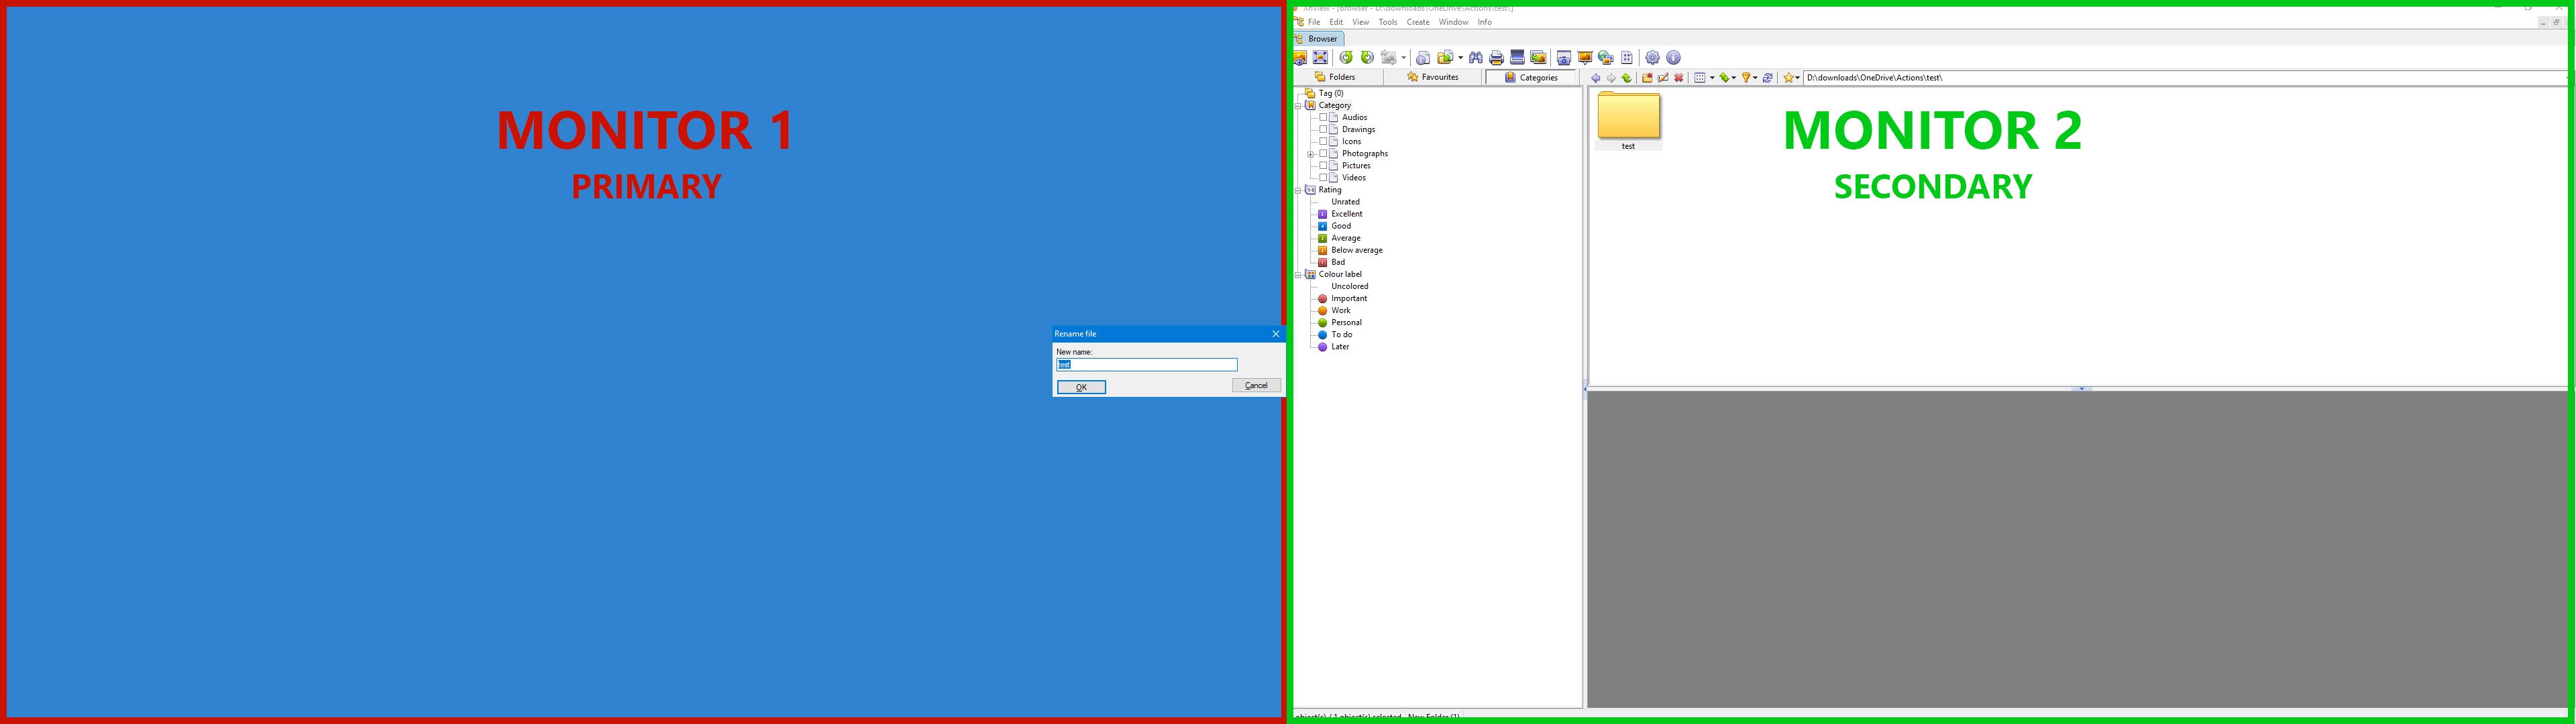
Task: Rotate left using green counterclockwise icon
Action: click(1346, 58)
